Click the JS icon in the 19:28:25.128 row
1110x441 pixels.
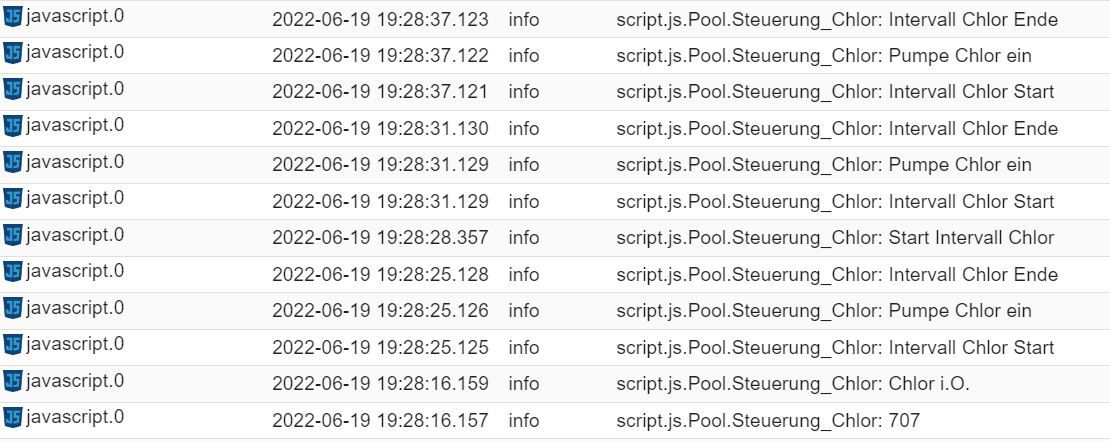13,271
